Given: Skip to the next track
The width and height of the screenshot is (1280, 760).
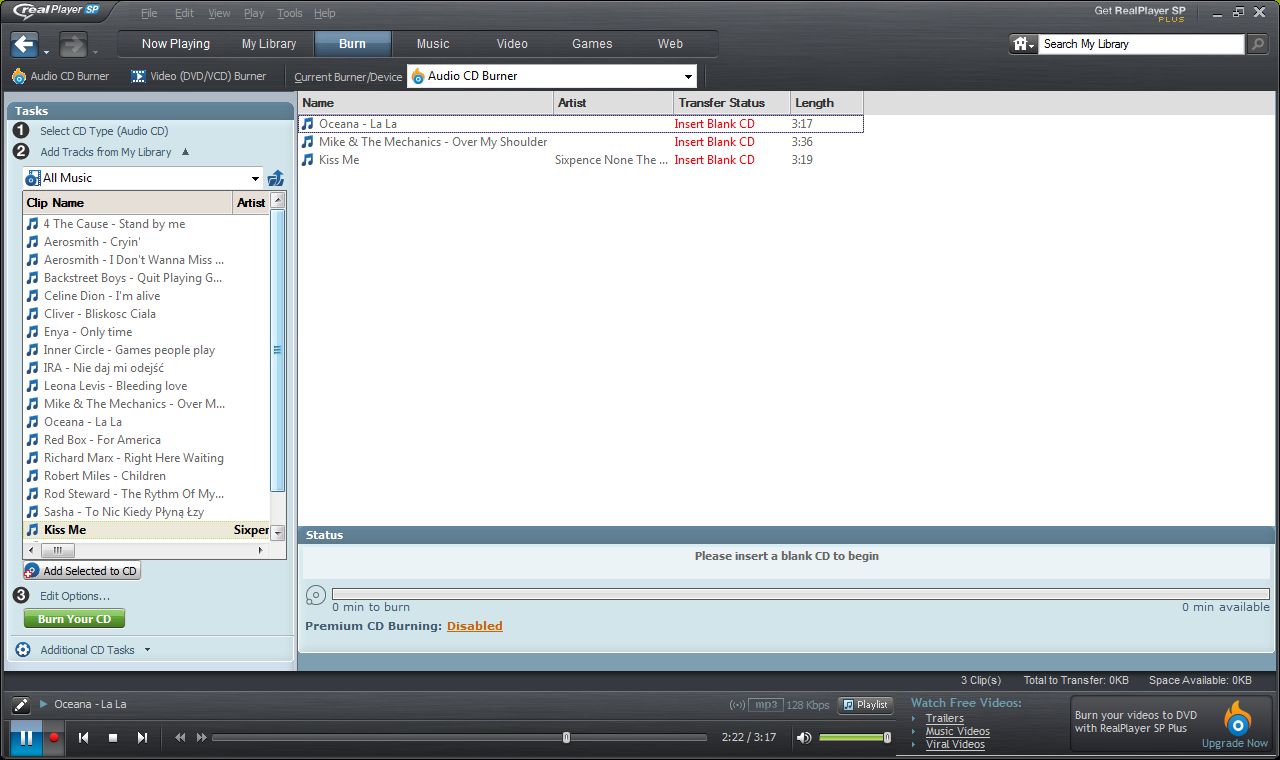Looking at the screenshot, I should [142, 738].
